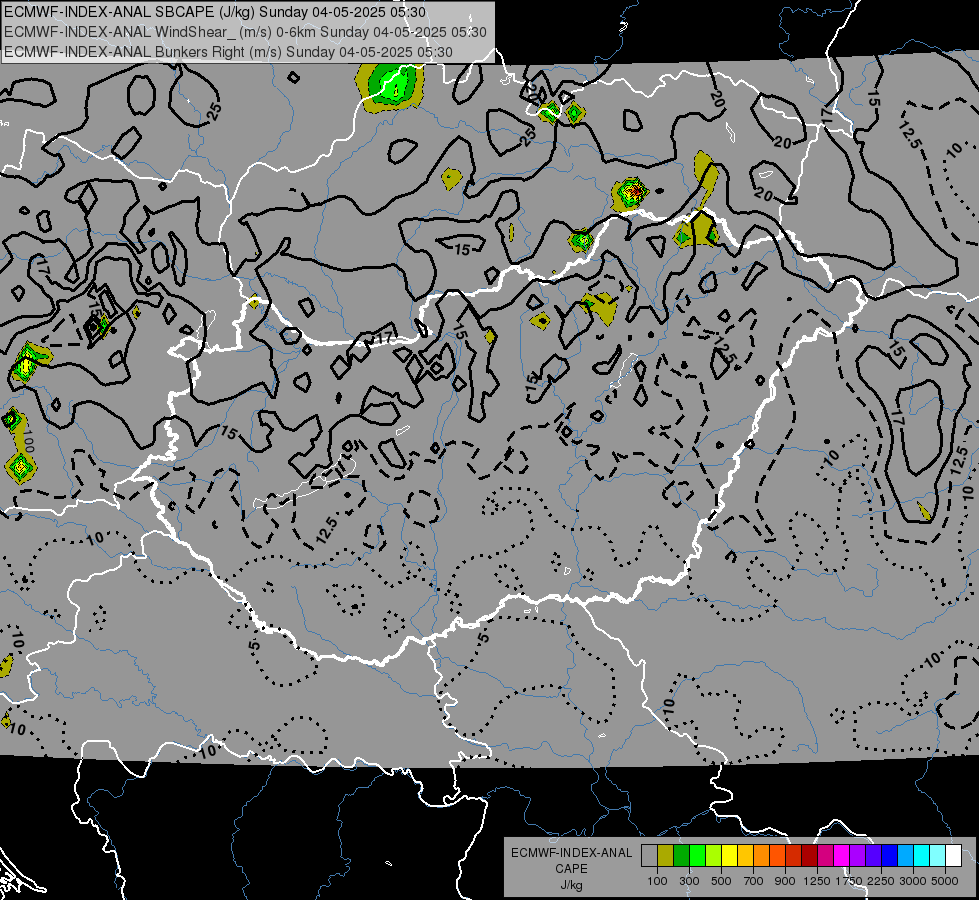Click the 1750 tick label in the legend
This screenshot has height=900, width=979.
click(x=849, y=881)
